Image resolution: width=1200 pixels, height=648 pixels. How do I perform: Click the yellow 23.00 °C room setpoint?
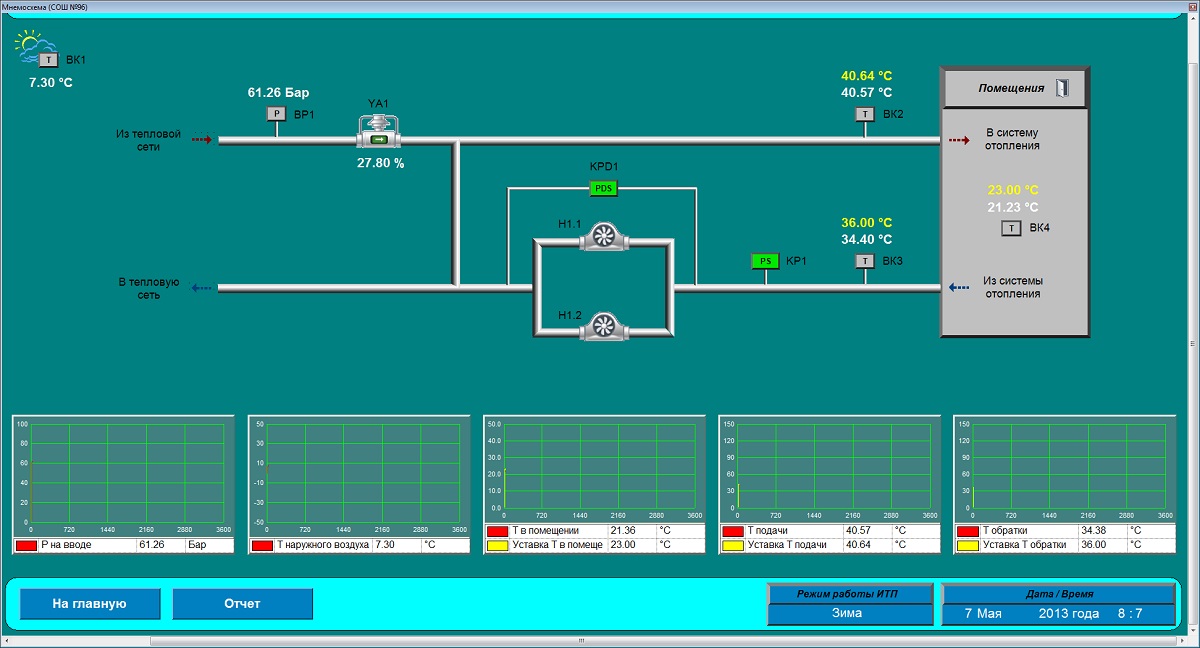tap(1013, 190)
